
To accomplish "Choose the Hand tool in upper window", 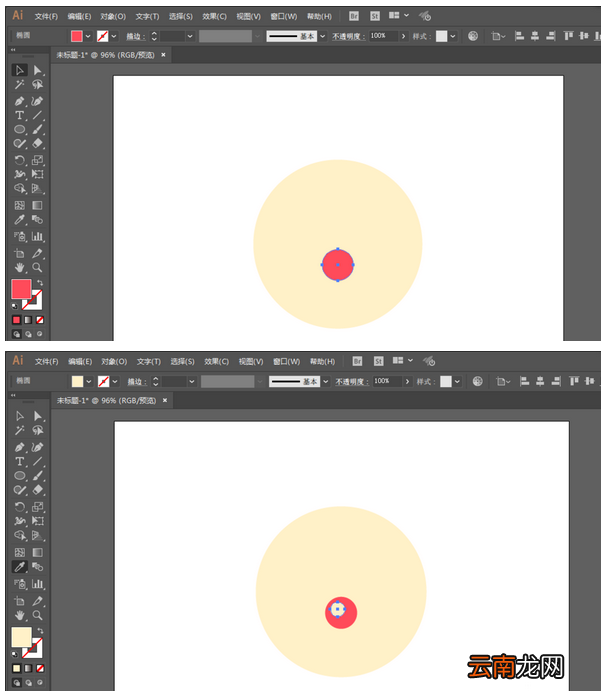I will click(x=20, y=267).
